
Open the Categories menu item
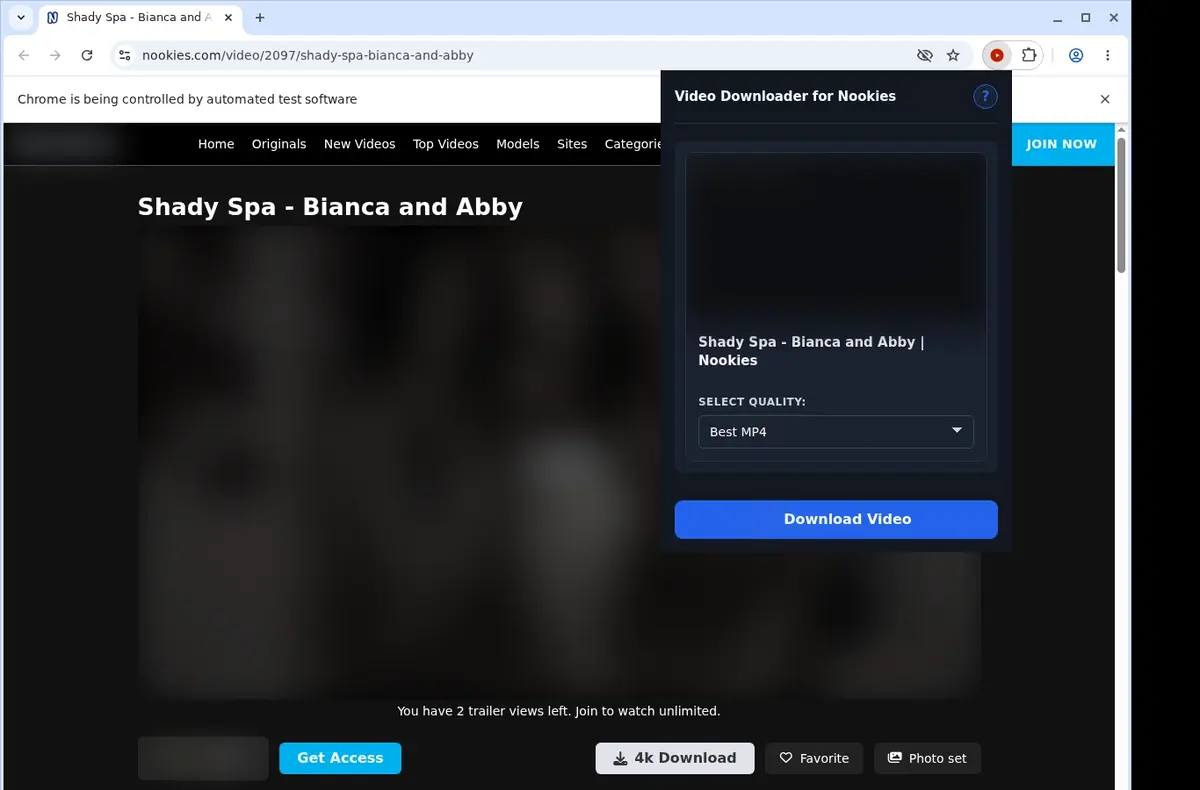[633, 144]
